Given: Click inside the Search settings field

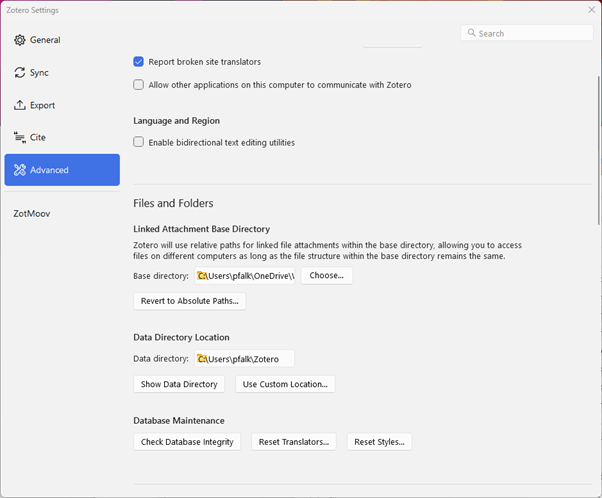Looking at the screenshot, I should [x=530, y=33].
